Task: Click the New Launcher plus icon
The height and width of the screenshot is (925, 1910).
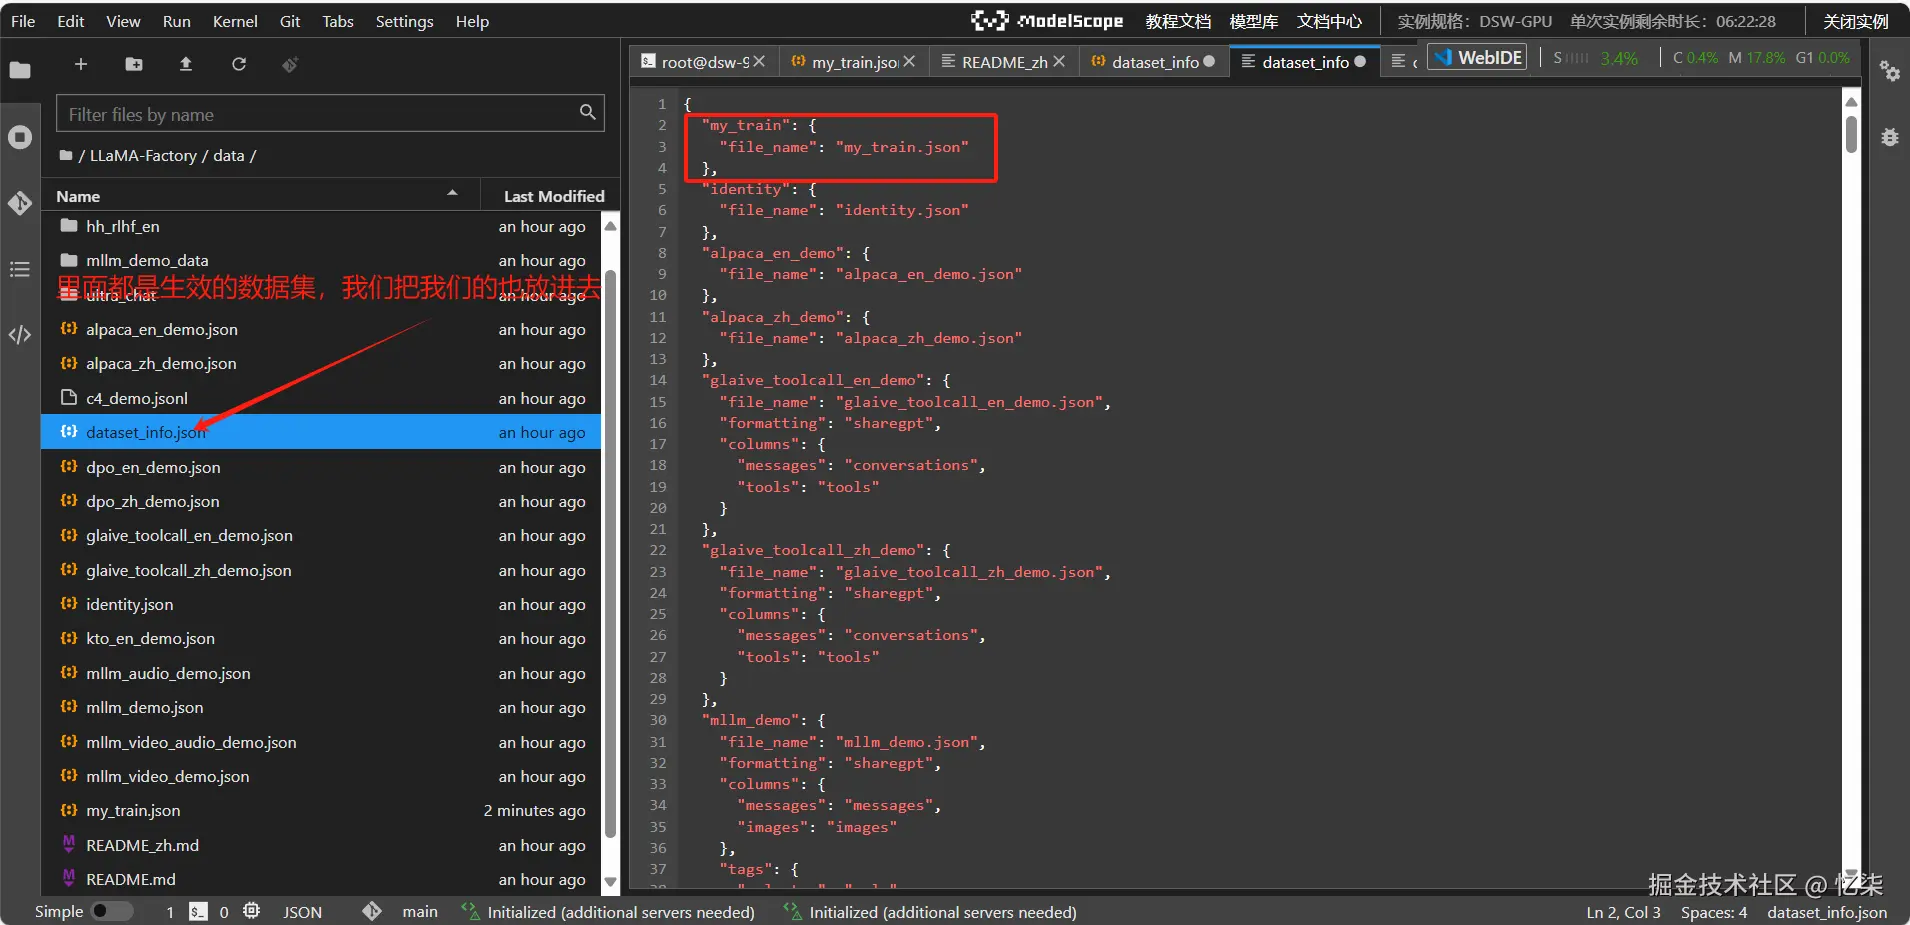Action: point(81,64)
